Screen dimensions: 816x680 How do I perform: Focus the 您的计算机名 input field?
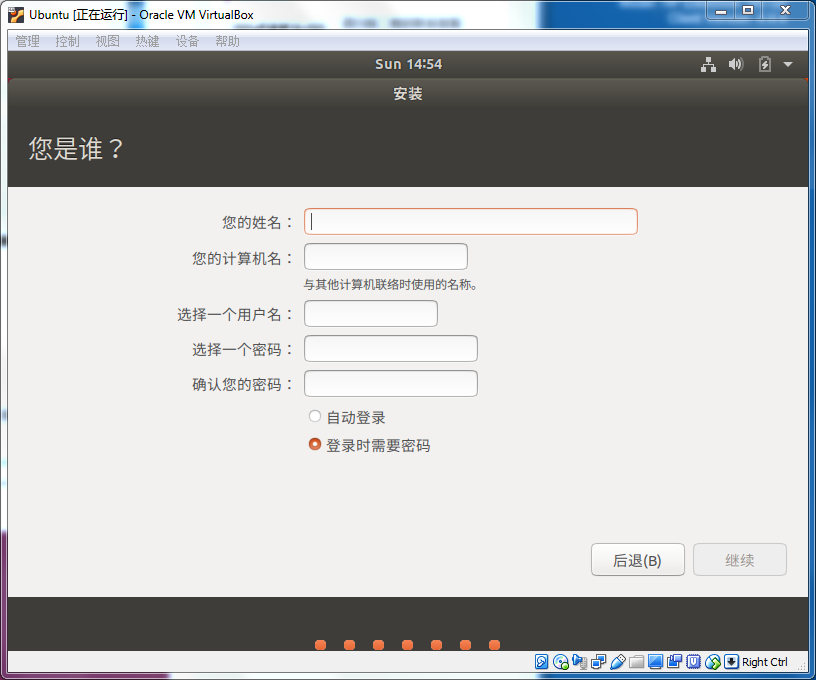(386, 256)
